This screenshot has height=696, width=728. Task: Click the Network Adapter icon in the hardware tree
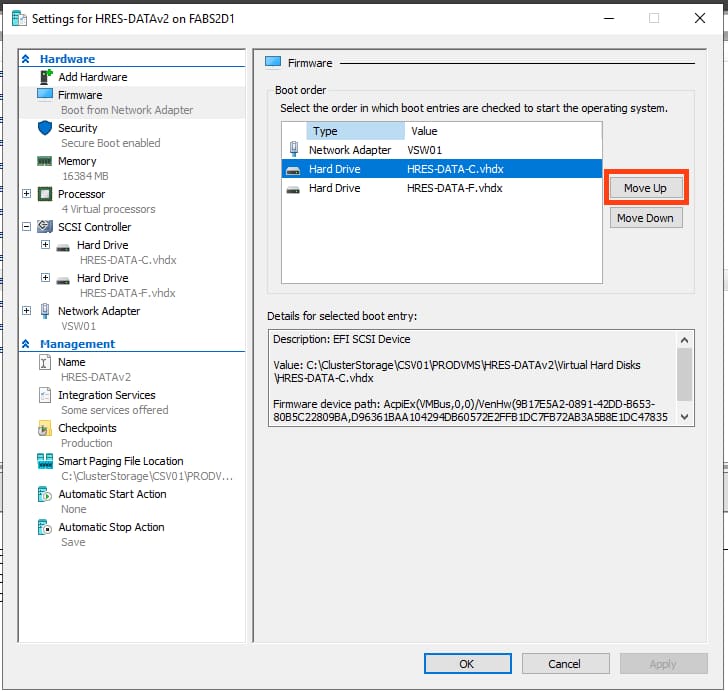45,311
